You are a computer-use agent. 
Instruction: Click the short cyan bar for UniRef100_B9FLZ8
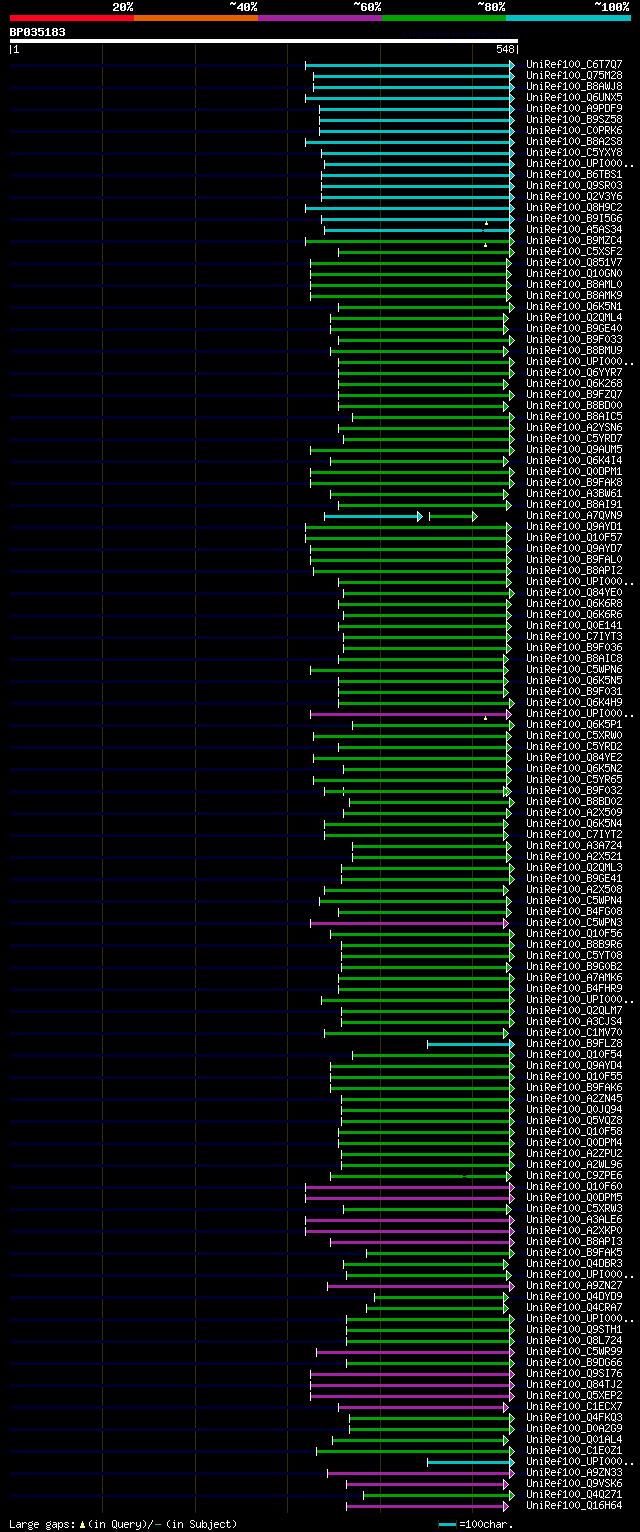[x=471, y=1043]
